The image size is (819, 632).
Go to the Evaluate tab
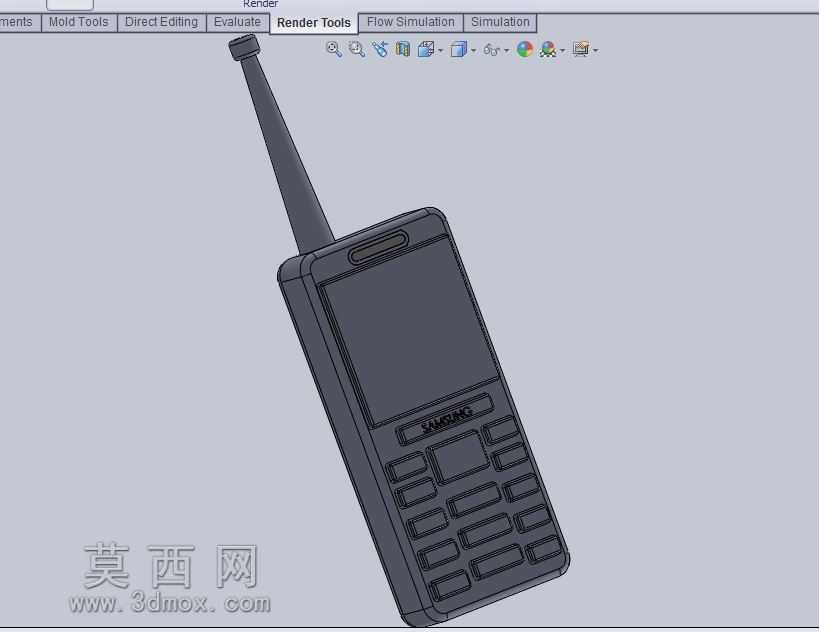point(237,22)
